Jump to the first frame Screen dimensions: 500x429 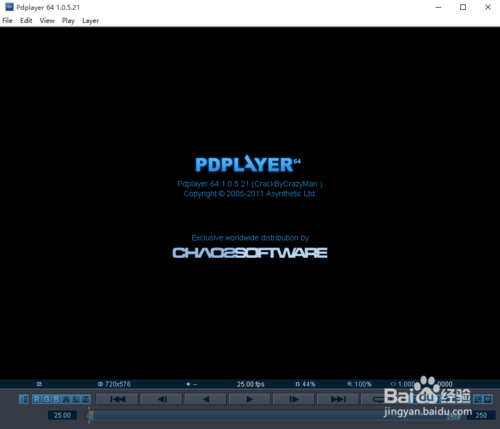pyautogui.click(x=117, y=399)
